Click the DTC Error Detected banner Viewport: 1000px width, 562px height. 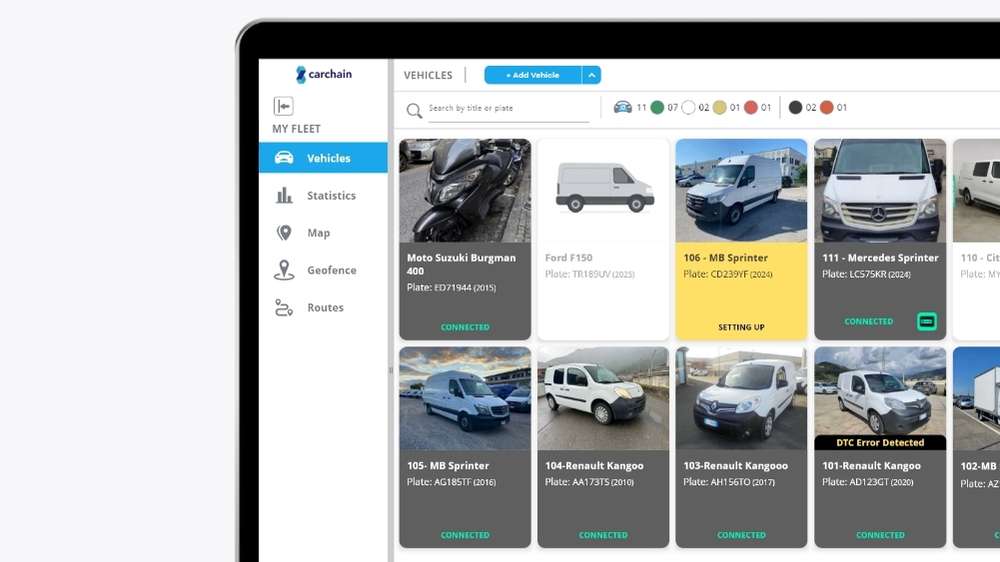coord(880,443)
